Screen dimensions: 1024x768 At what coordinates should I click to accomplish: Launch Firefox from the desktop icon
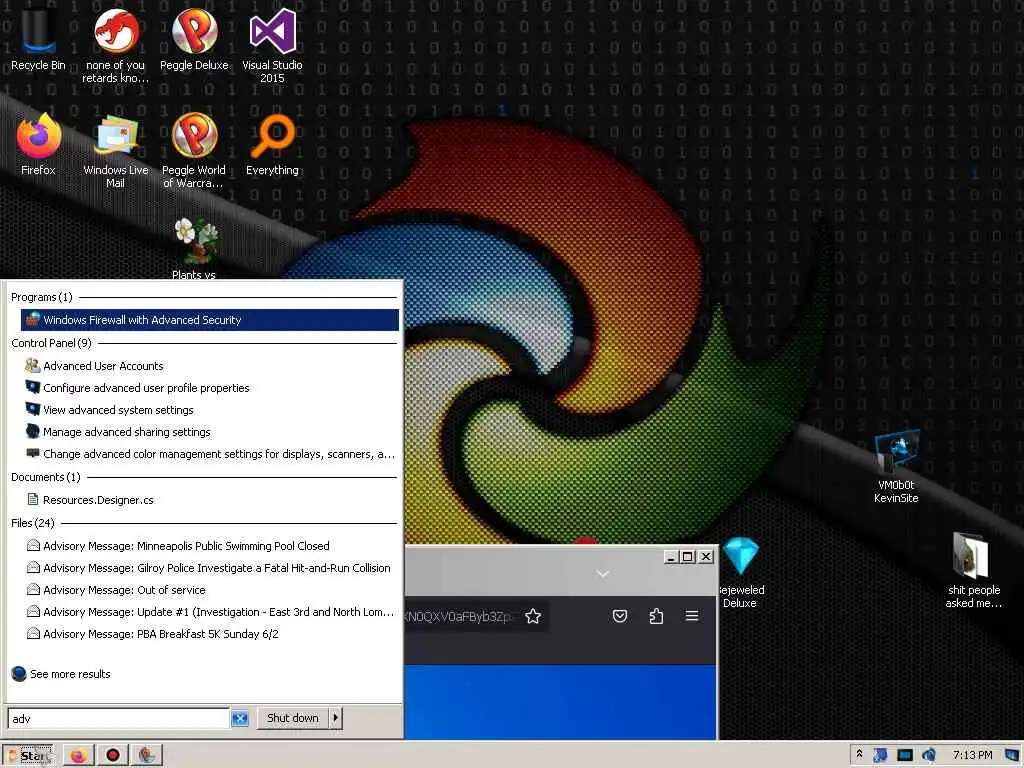point(38,144)
